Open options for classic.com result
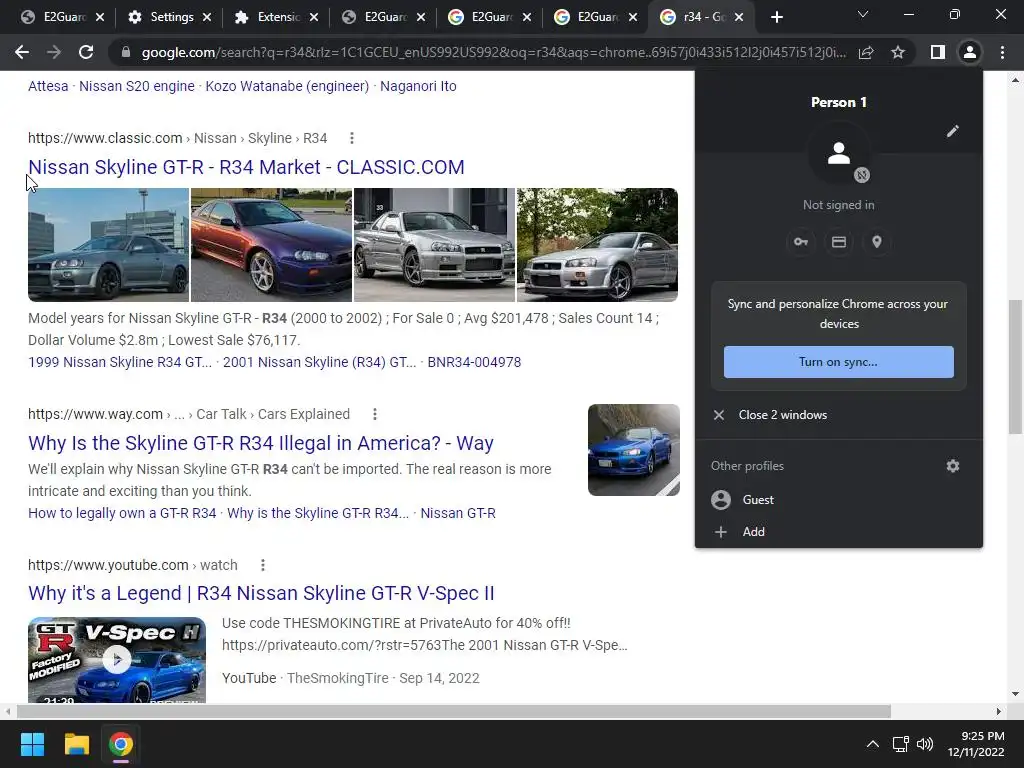The width and height of the screenshot is (1024, 768). [x=352, y=138]
